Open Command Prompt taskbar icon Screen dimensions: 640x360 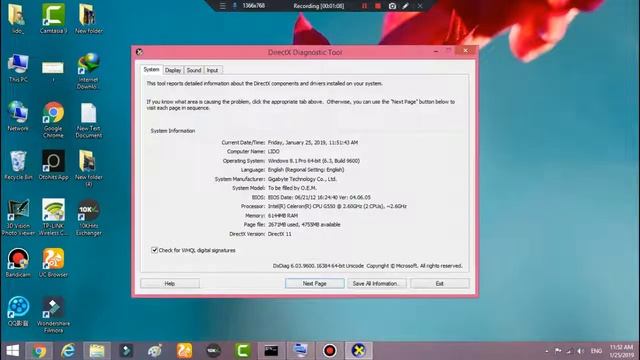pyautogui.click(x=271, y=351)
